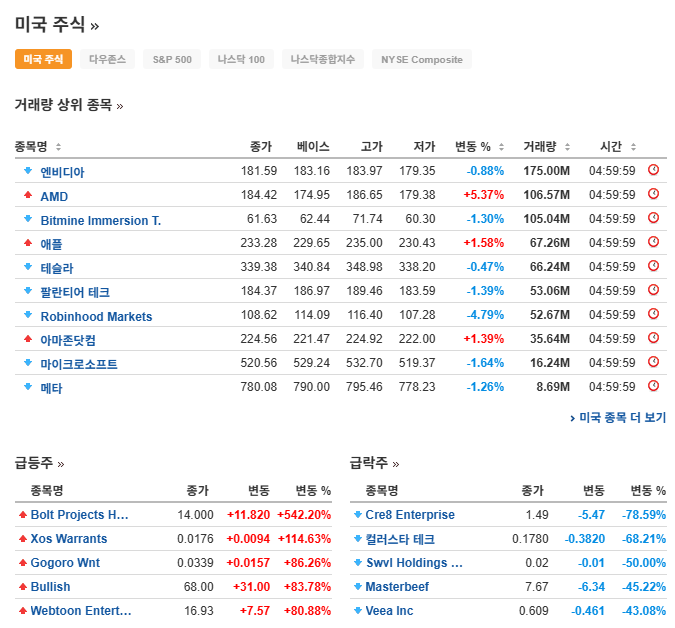Switch to the 다우존스 tab

[108, 59]
